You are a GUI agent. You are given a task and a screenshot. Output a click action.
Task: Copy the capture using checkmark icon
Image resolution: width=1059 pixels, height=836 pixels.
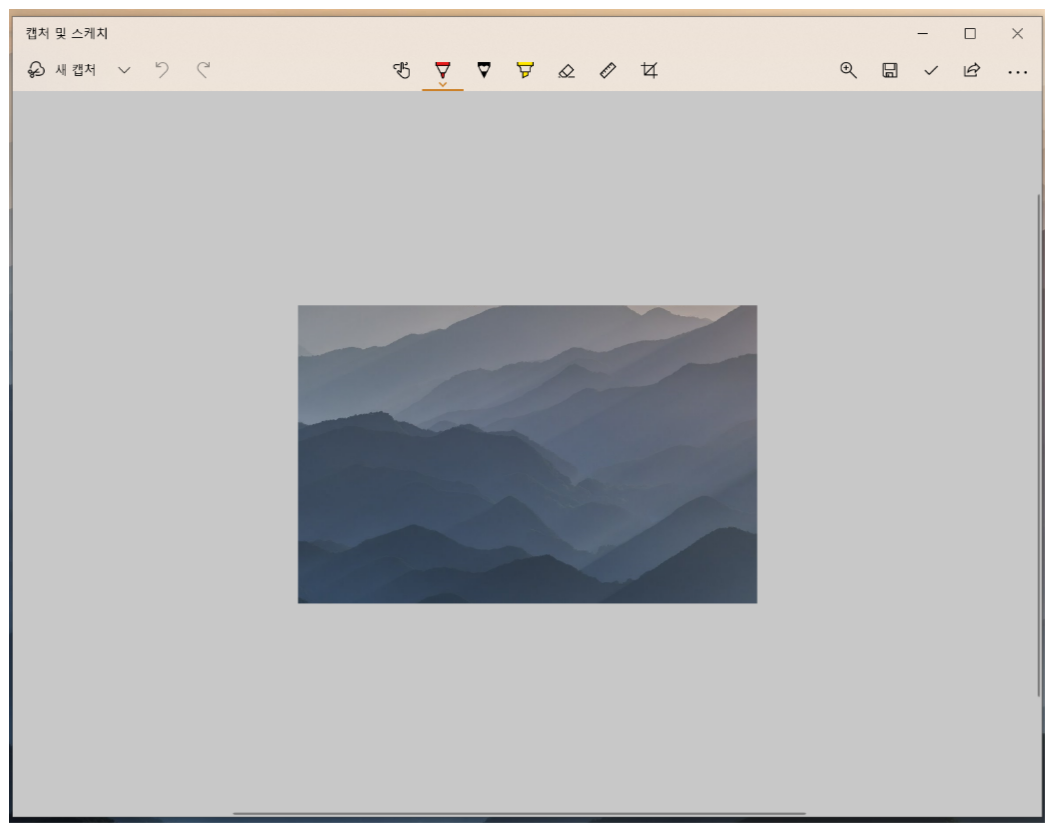931,70
